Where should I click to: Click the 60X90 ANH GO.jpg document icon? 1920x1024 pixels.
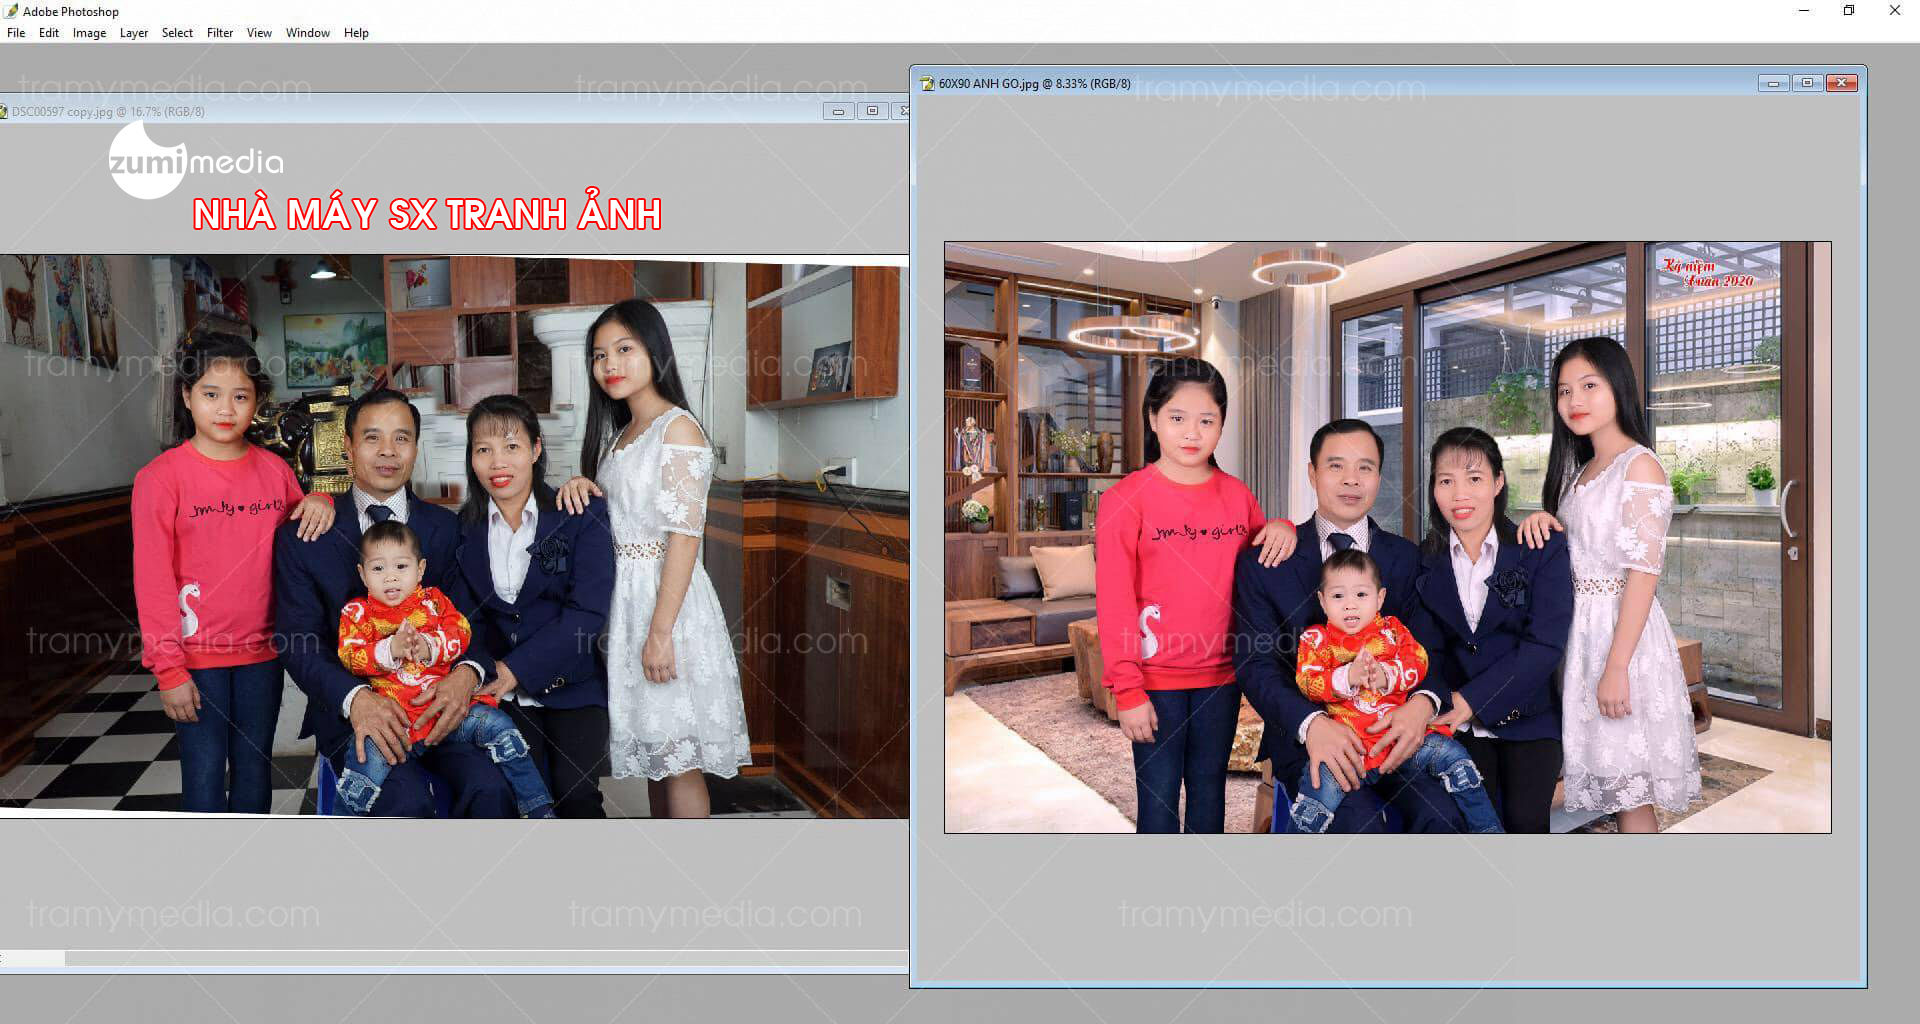point(926,84)
